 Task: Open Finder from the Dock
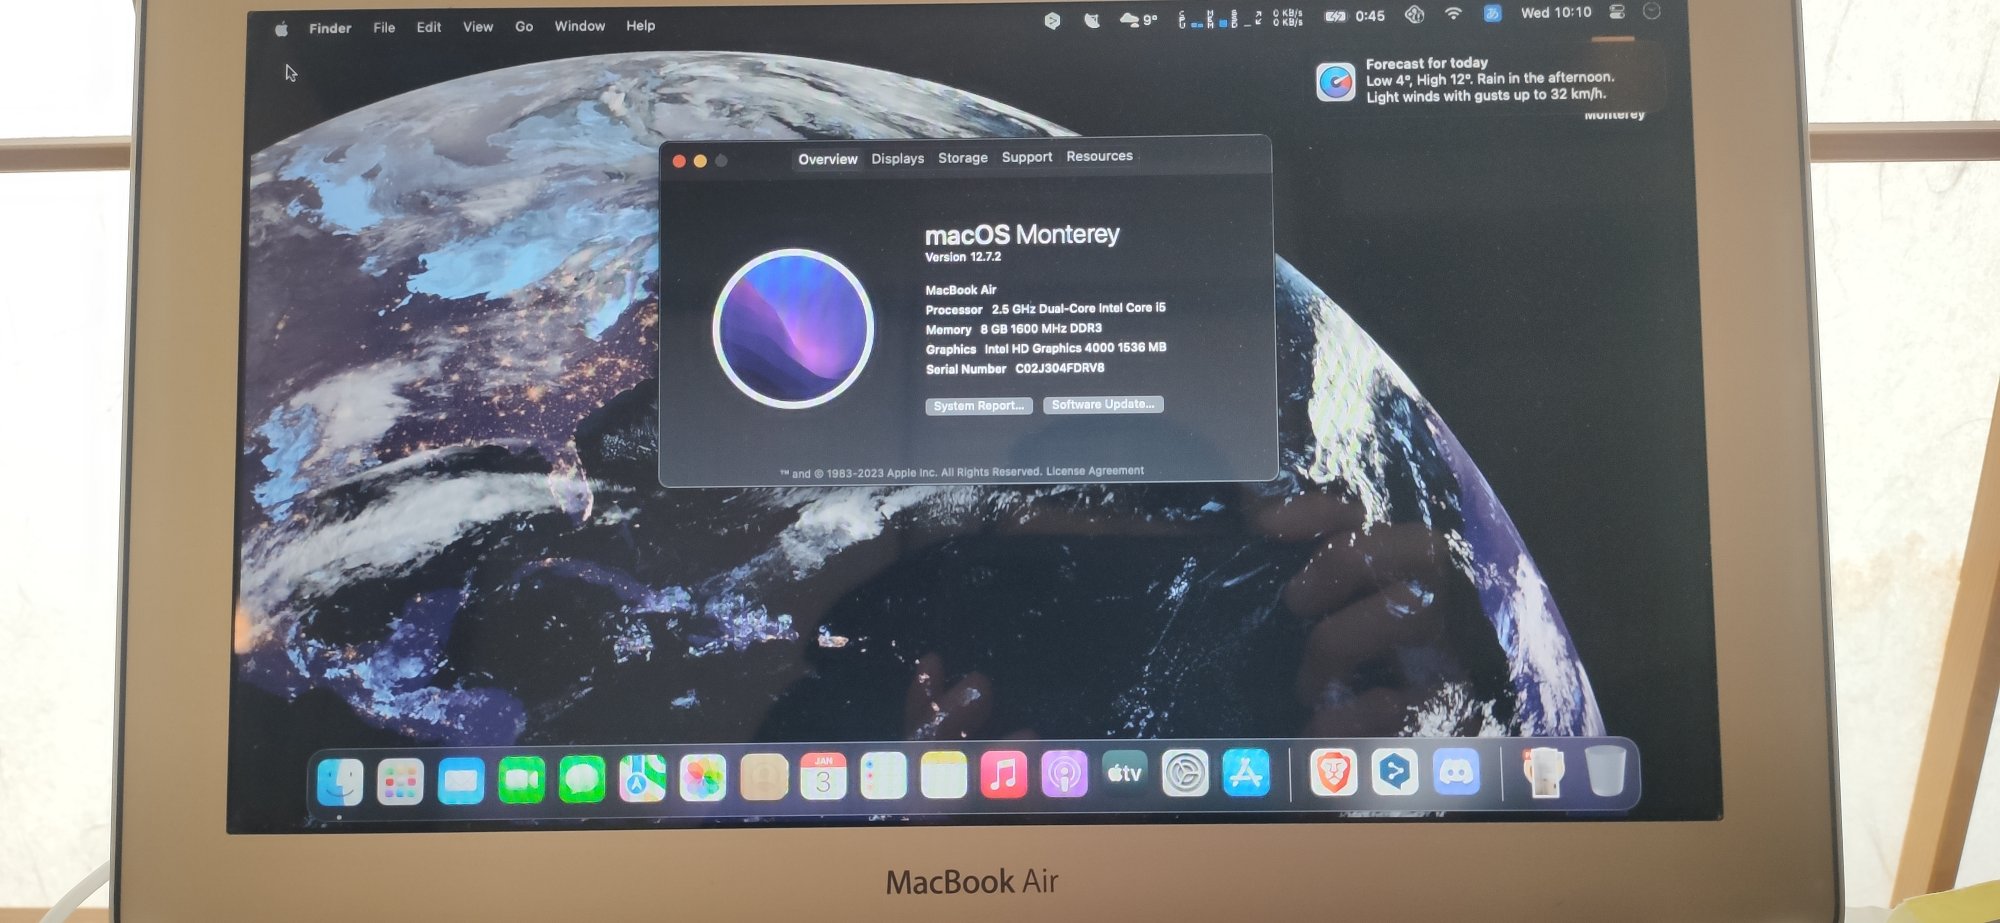[x=340, y=781]
